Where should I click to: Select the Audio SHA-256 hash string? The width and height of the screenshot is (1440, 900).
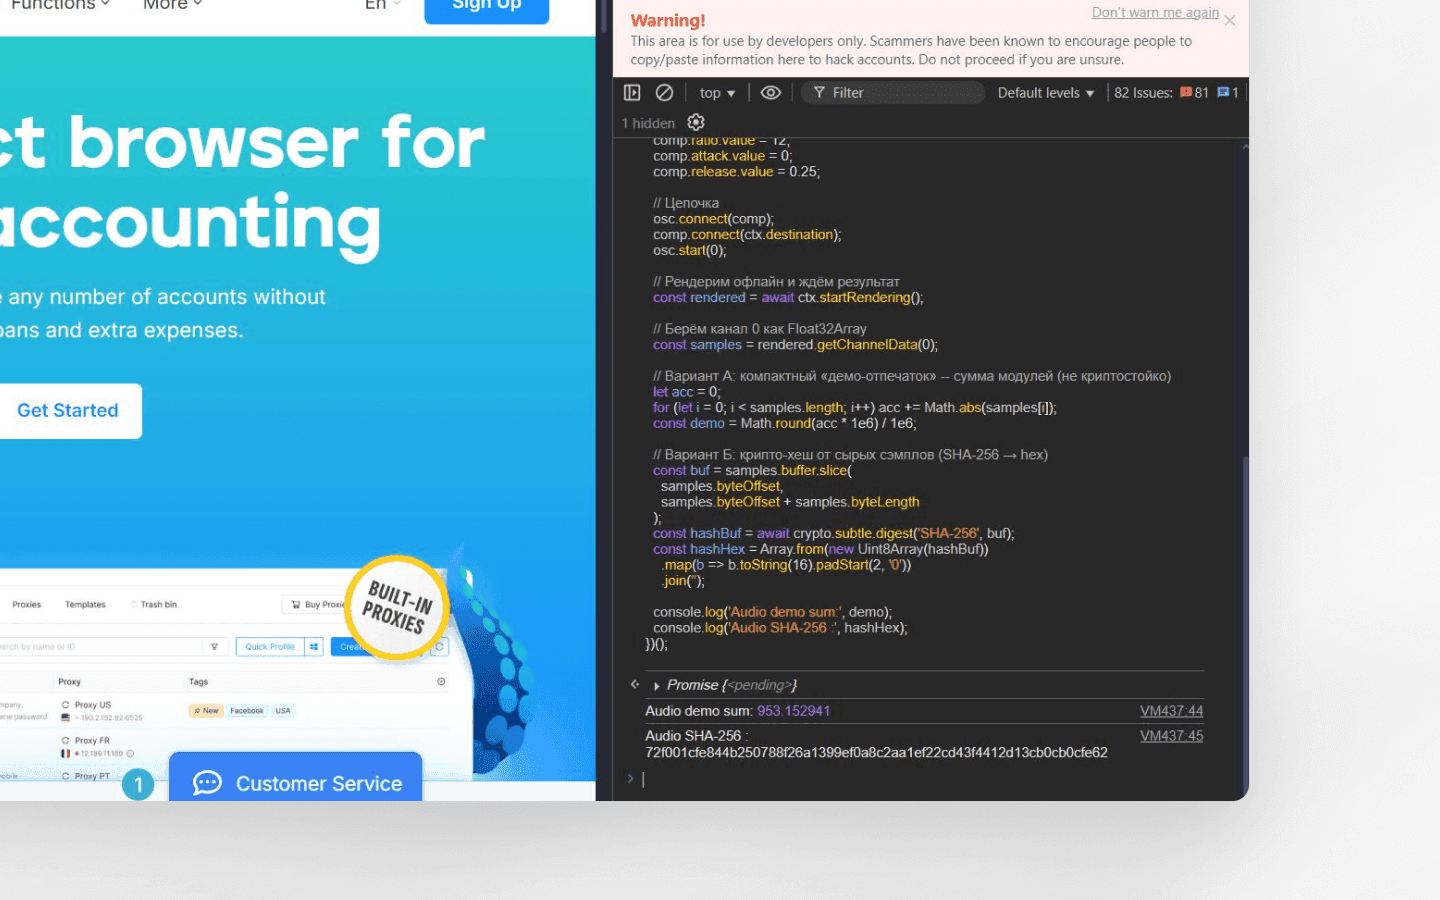click(876, 753)
